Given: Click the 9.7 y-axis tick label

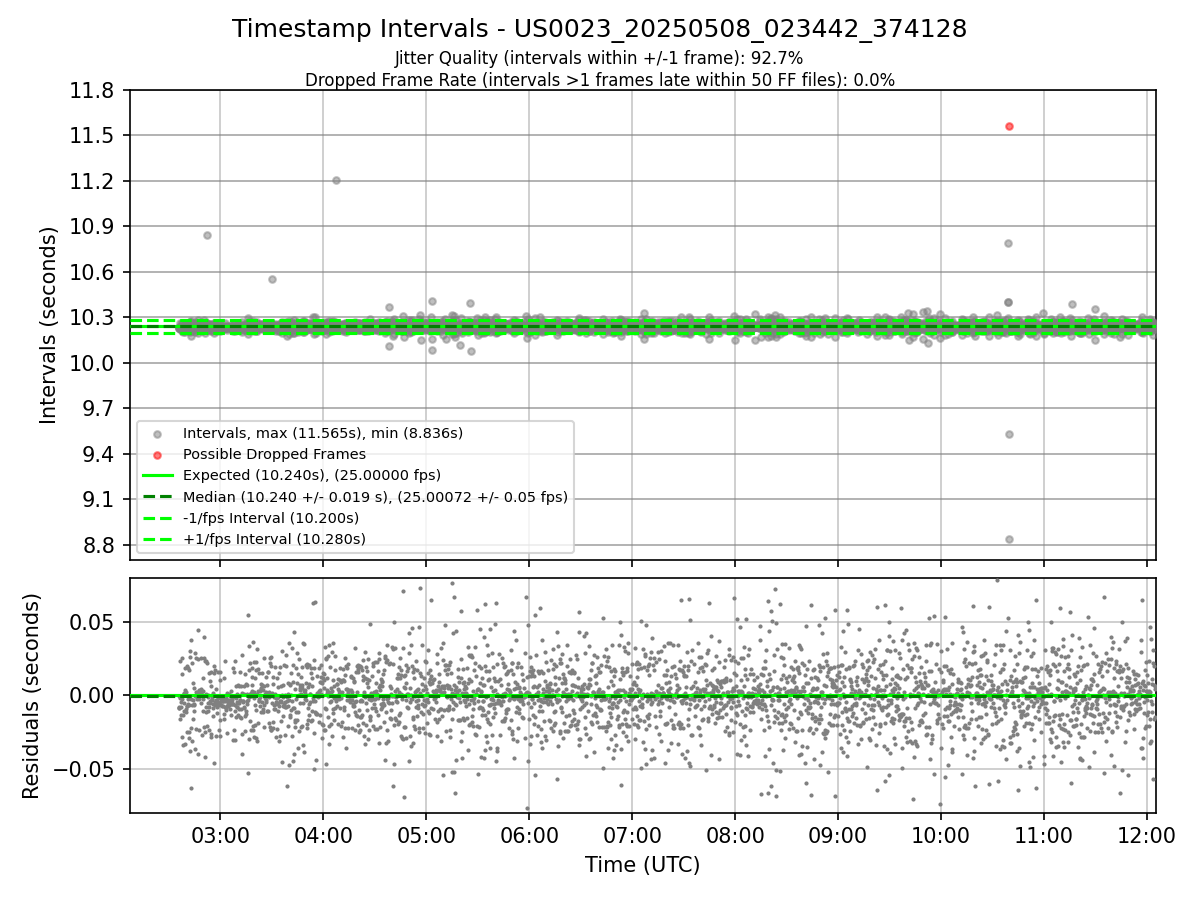Looking at the screenshot, I should (96, 409).
